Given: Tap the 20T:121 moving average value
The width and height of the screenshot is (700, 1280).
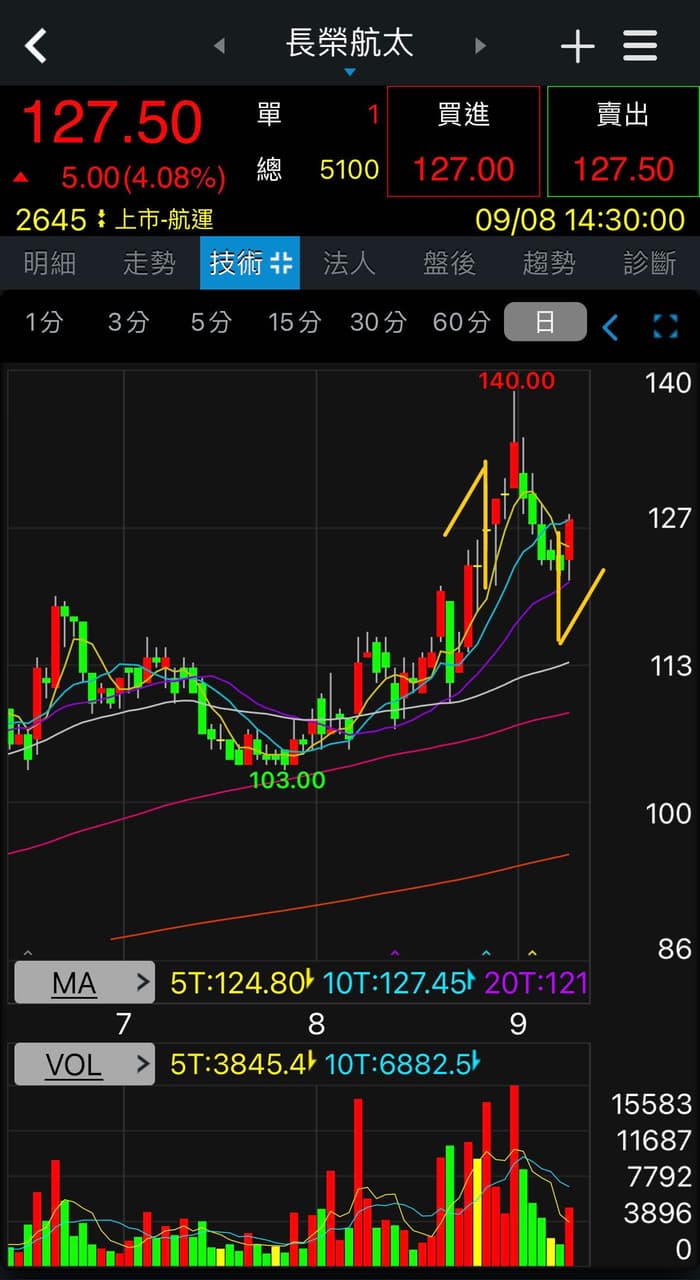Looking at the screenshot, I should (536, 983).
